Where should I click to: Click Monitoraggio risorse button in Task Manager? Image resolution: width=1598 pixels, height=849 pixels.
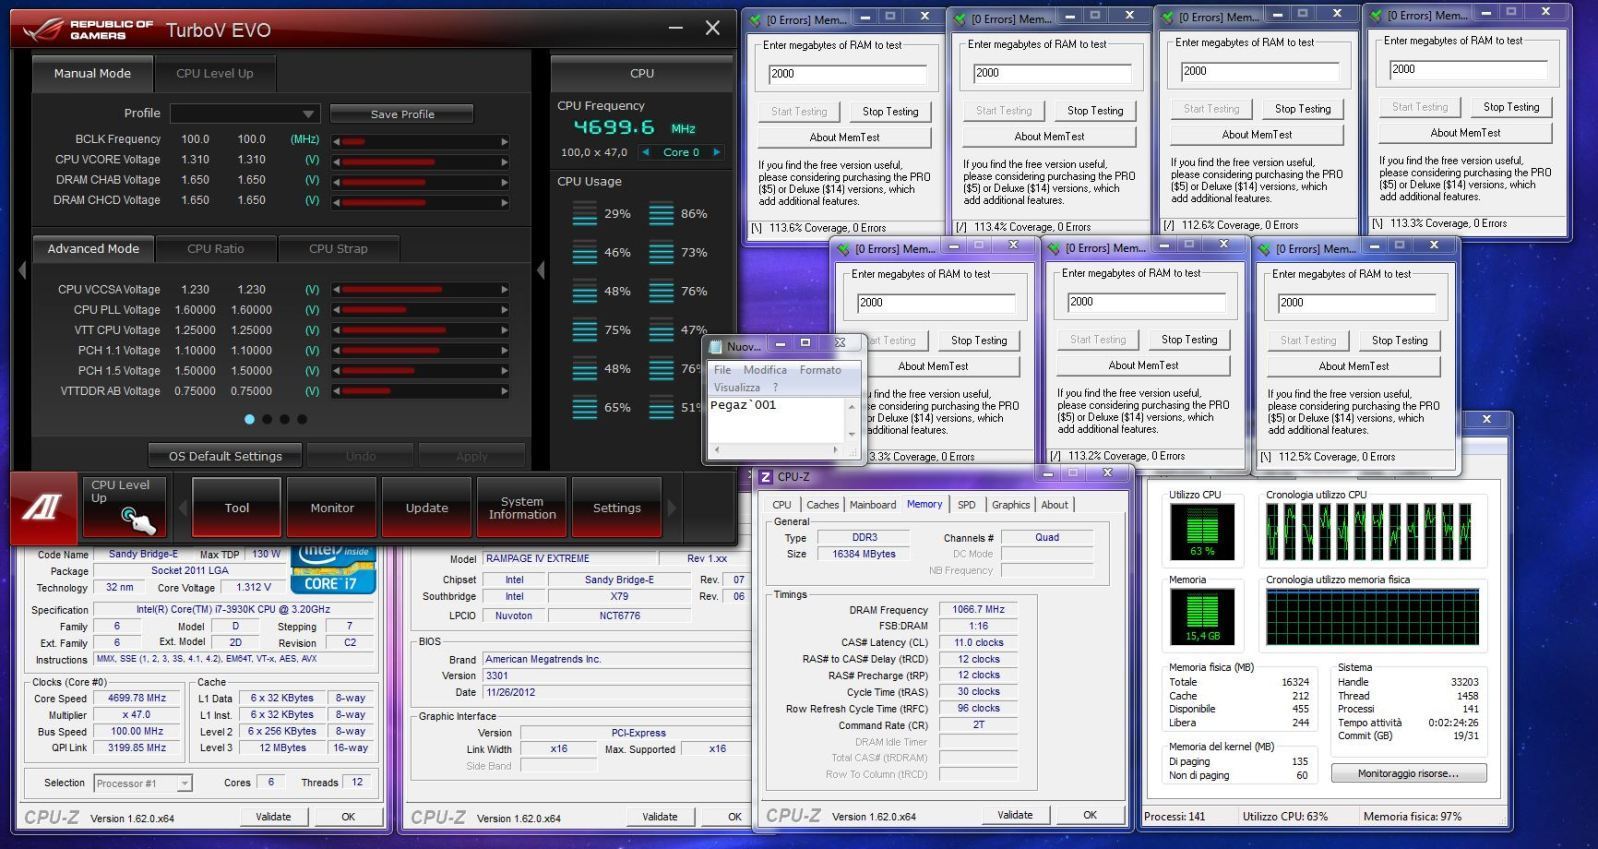[1408, 774]
